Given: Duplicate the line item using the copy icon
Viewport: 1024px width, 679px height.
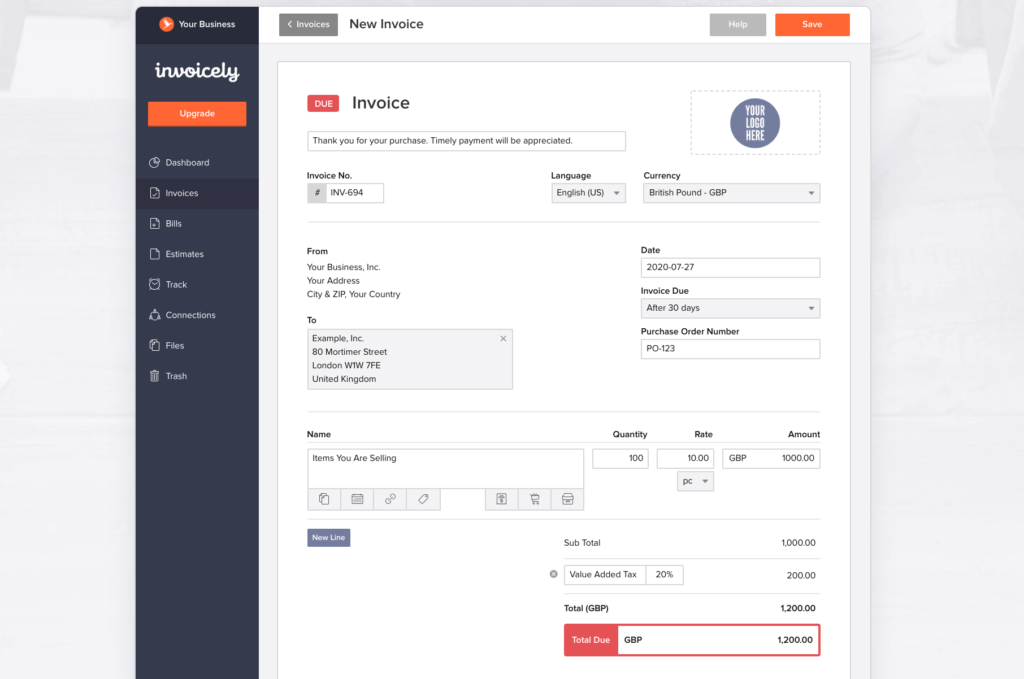Looking at the screenshot, I should (323, 499).
